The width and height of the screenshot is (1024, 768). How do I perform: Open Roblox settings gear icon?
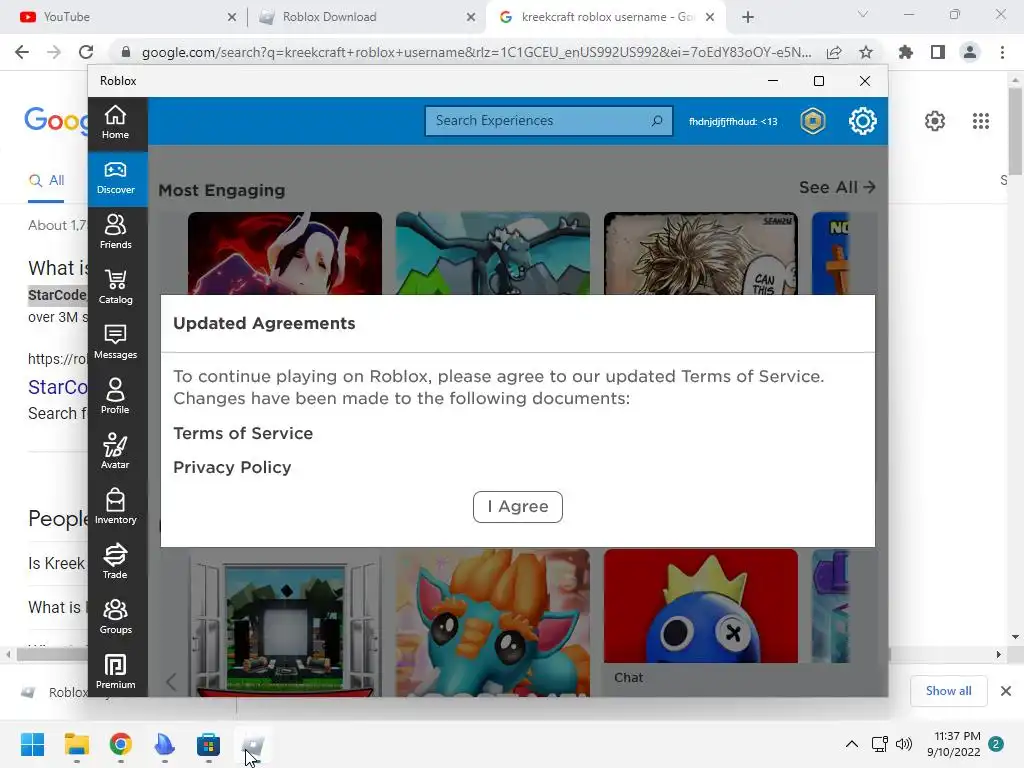(863, 121)
